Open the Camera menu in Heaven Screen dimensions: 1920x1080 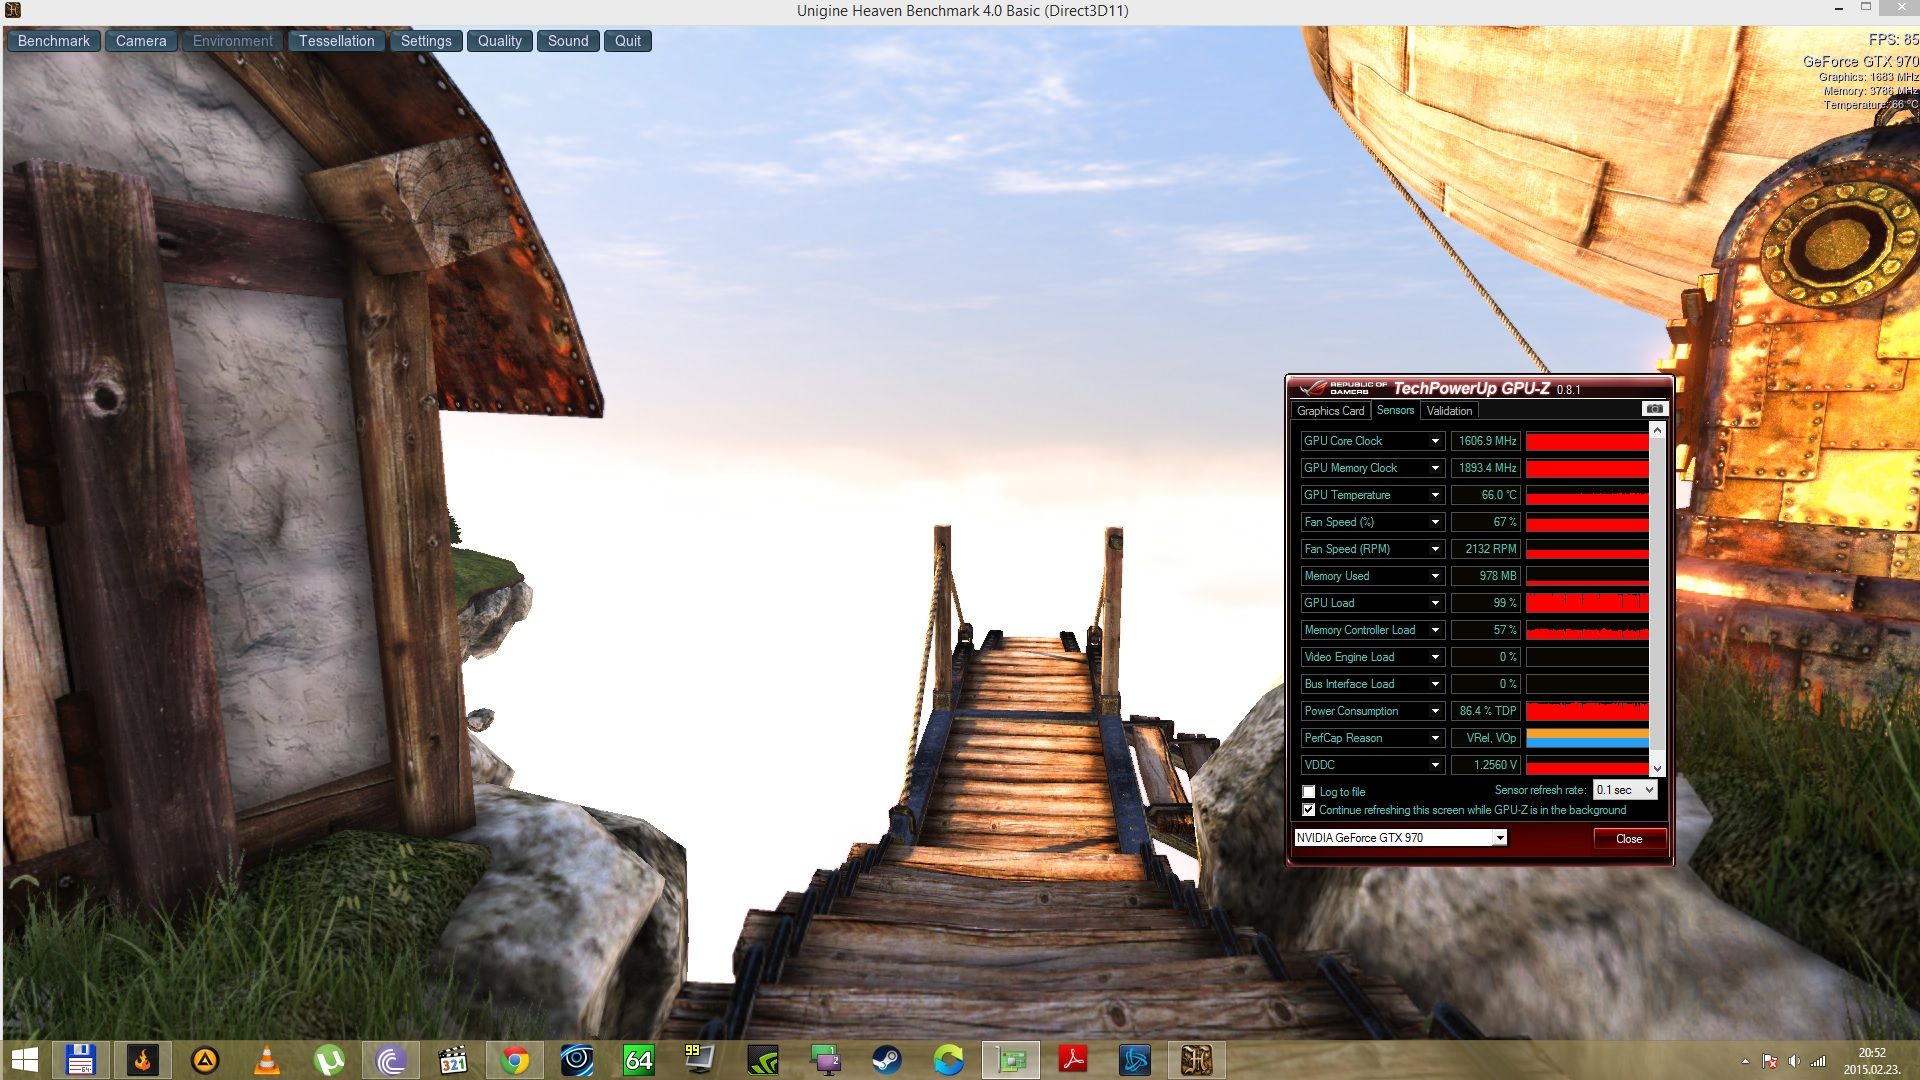141,41
